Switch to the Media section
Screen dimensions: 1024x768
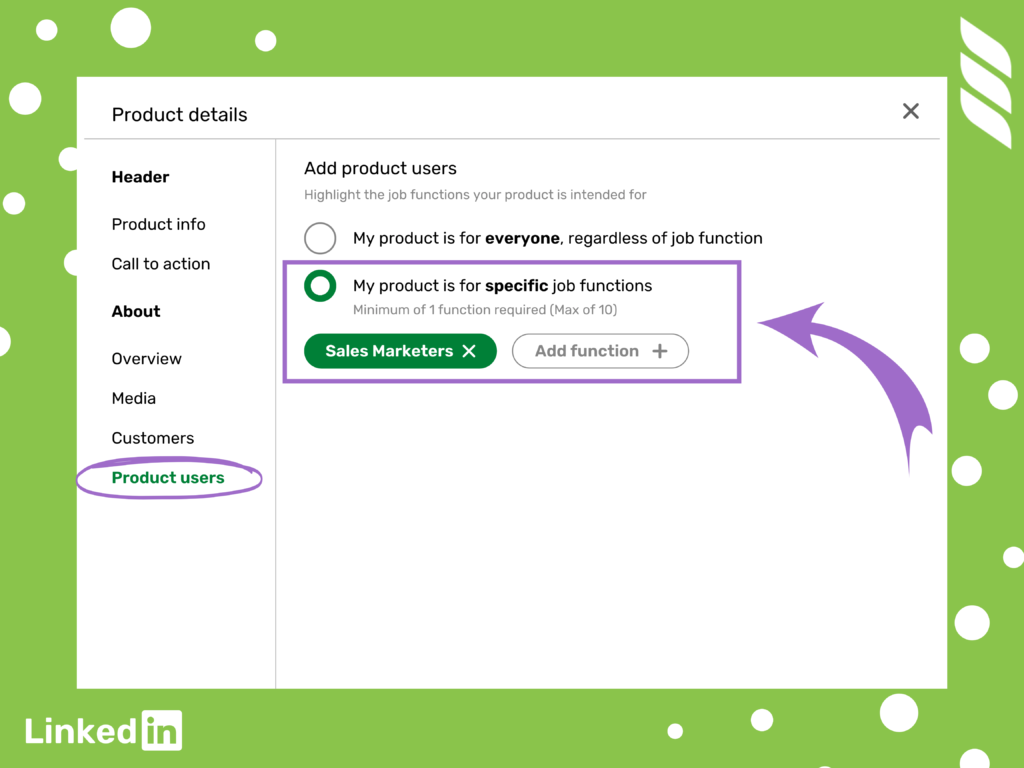(x=134, y=398)
